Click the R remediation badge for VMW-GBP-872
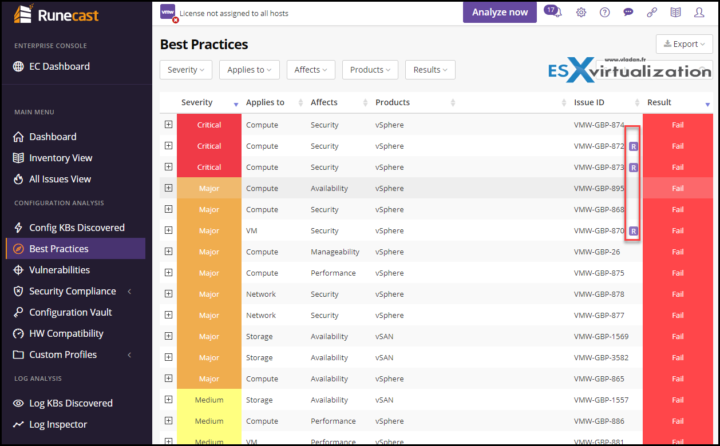The image size is (720, 446). tap(633, 147)
